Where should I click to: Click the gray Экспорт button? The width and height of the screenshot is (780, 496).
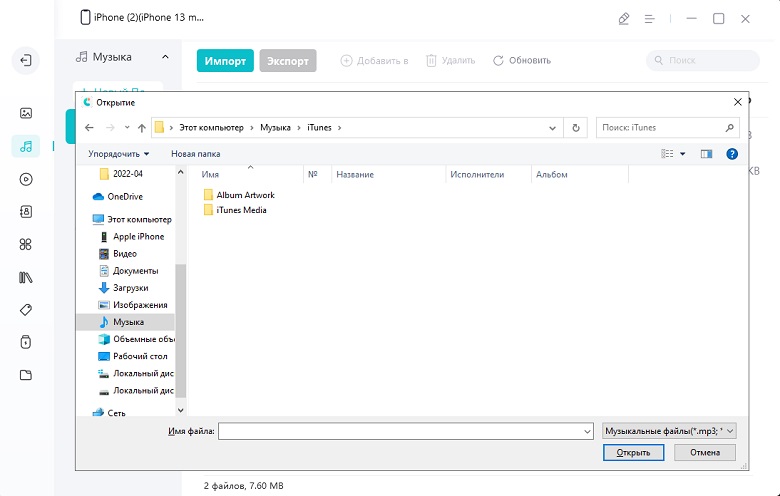(x=288, y=61)
